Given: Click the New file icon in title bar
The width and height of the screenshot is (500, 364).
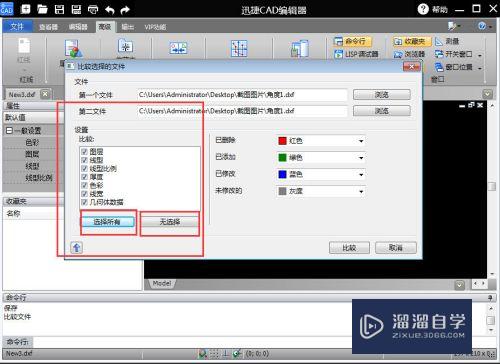Looking at the screenshot, I should [x=25, y=9].
